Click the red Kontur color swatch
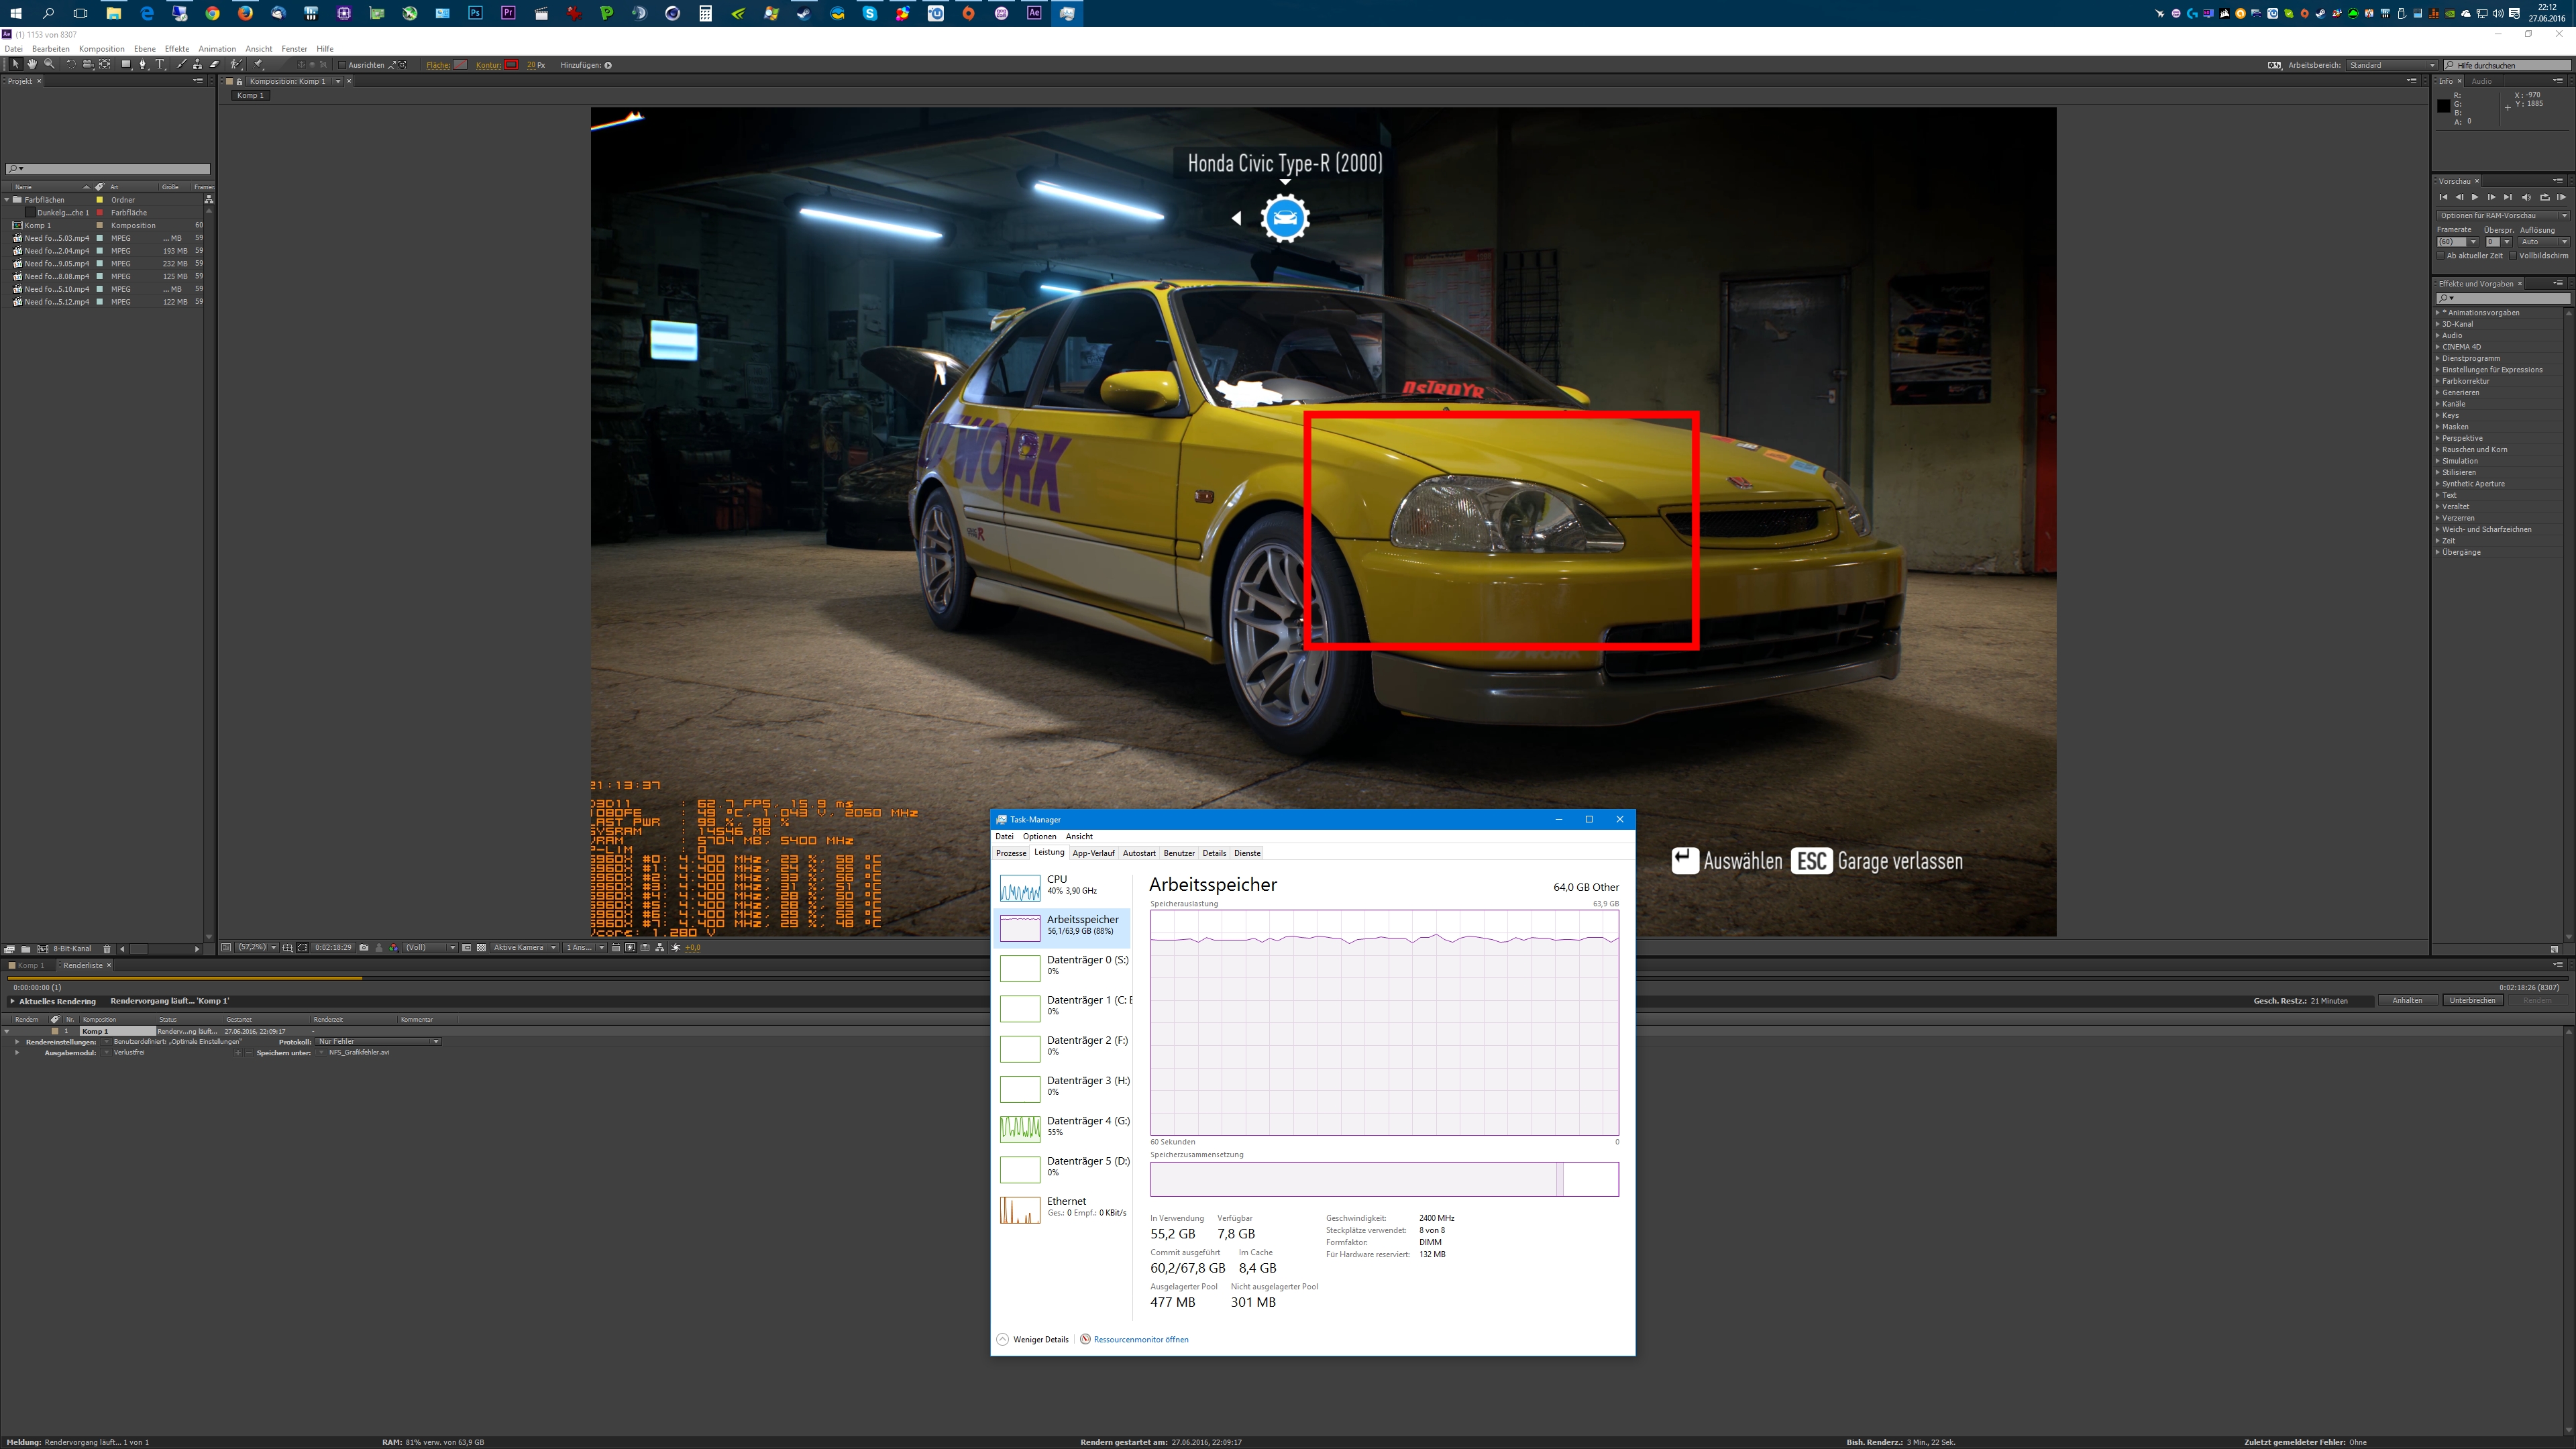Viewport: 2576px width, 1449px height. [511, 65]
